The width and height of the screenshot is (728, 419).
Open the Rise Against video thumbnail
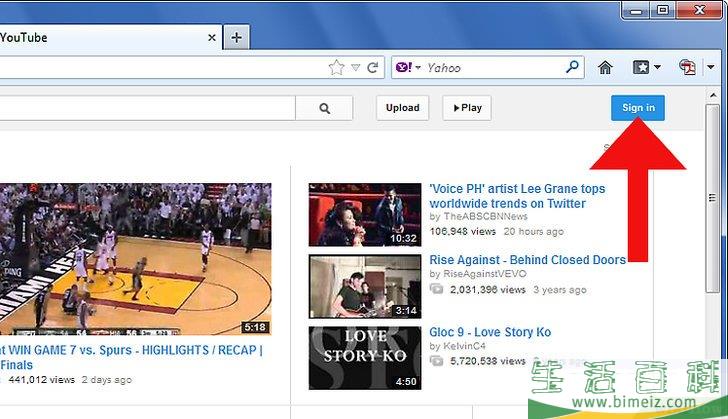pyautogui.click(x=365, y=286)
